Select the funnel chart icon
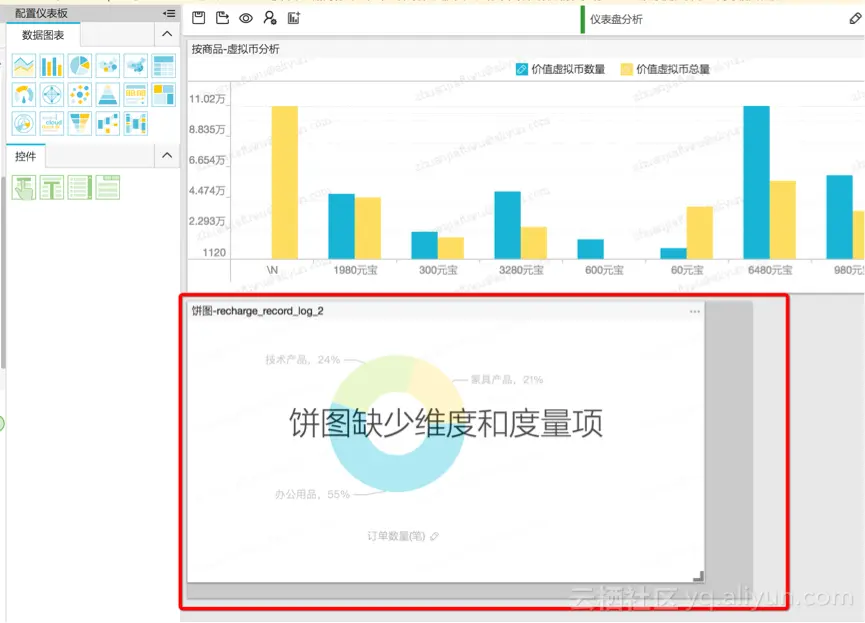865x623 pixels. click(x=80, y=124)
